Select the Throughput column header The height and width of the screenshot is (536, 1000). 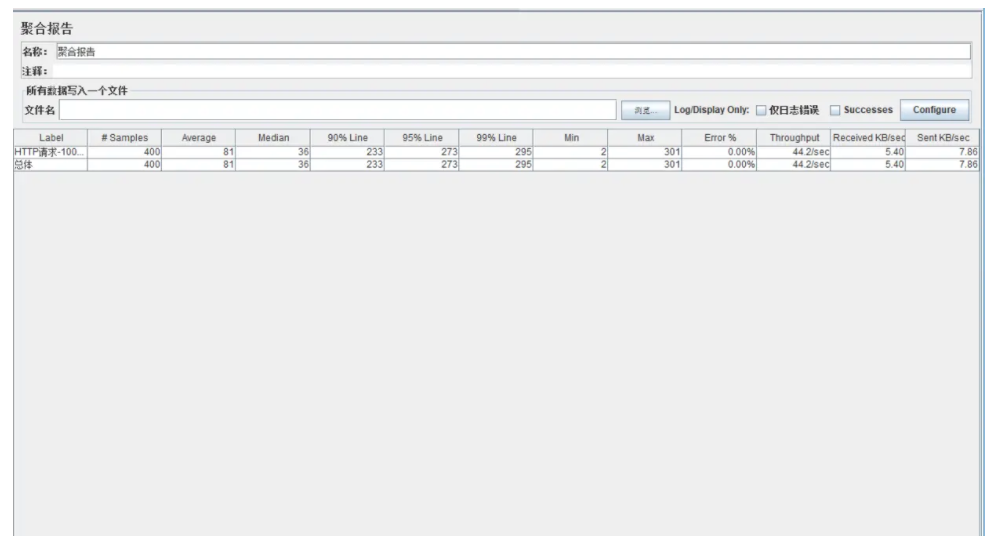[794, 138]
